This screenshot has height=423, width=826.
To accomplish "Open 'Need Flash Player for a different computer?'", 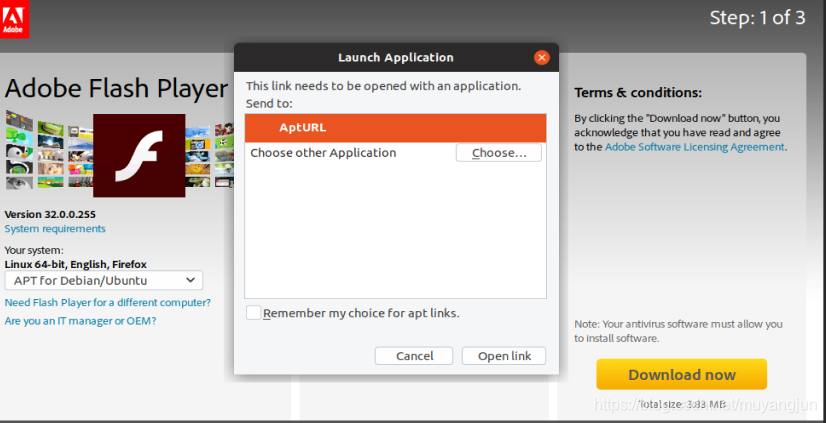I will [x=107, y=303].
